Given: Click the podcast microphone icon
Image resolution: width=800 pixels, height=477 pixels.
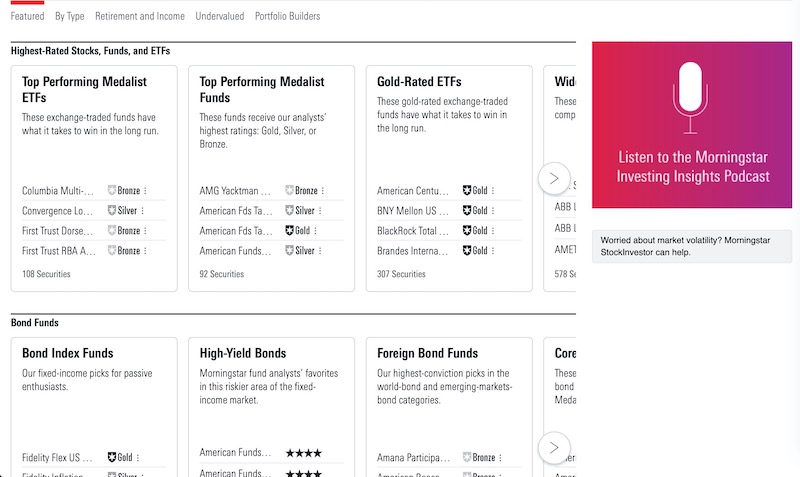Looking at the screenshot, I should click(689, 97).
